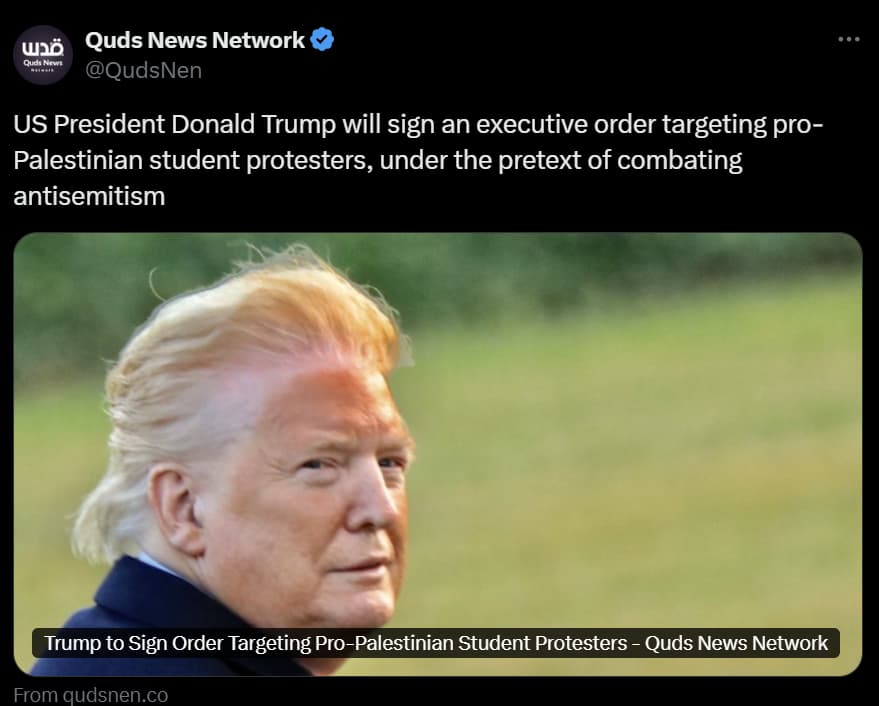Click 'Quds News Network' at end of caption

pyautogui.click(x=737, y=643)
